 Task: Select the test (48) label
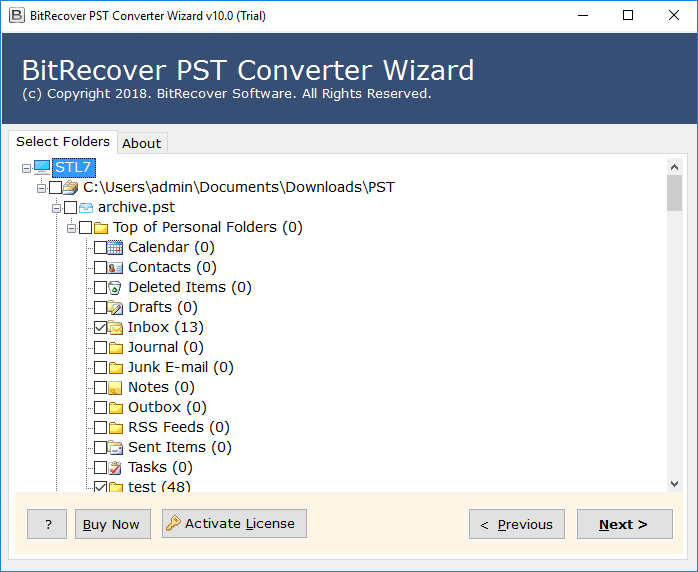[x=159, y=486]
